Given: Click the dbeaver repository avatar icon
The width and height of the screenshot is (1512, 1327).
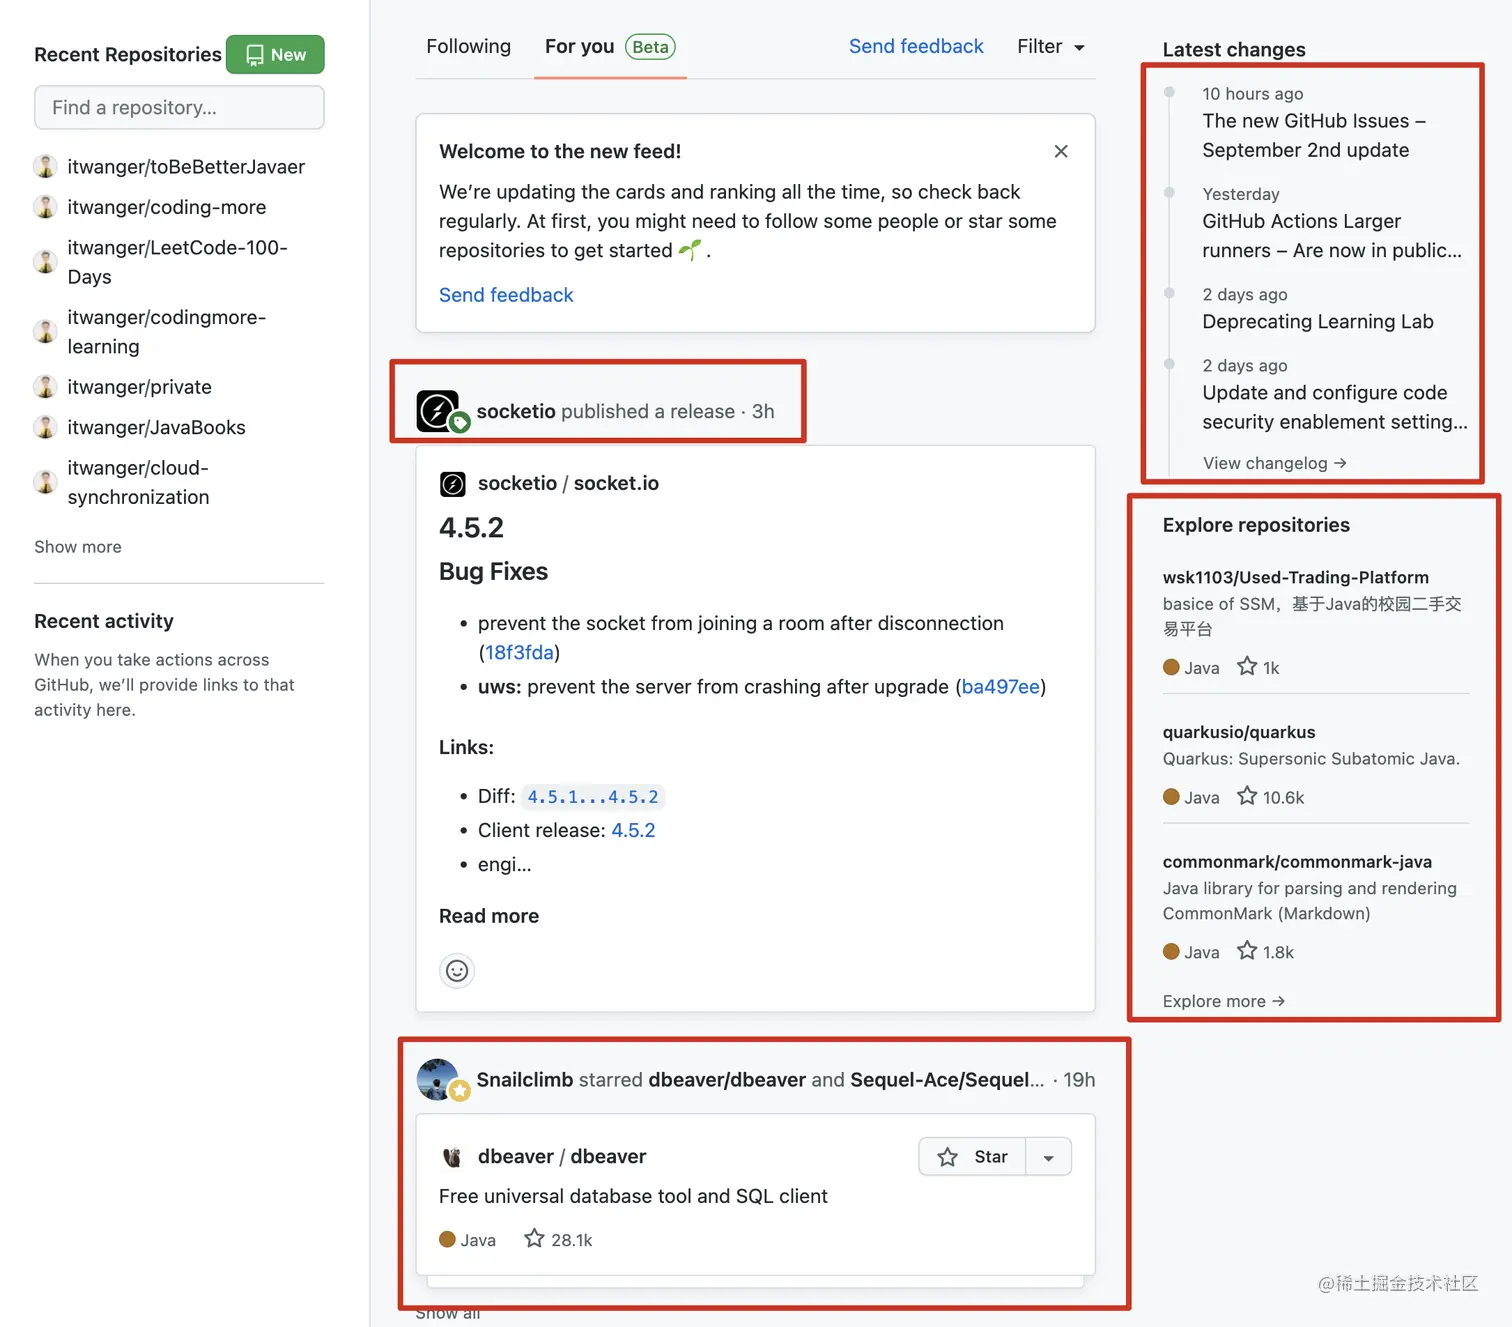Looking at the screenshot, I should (452, 1157).
